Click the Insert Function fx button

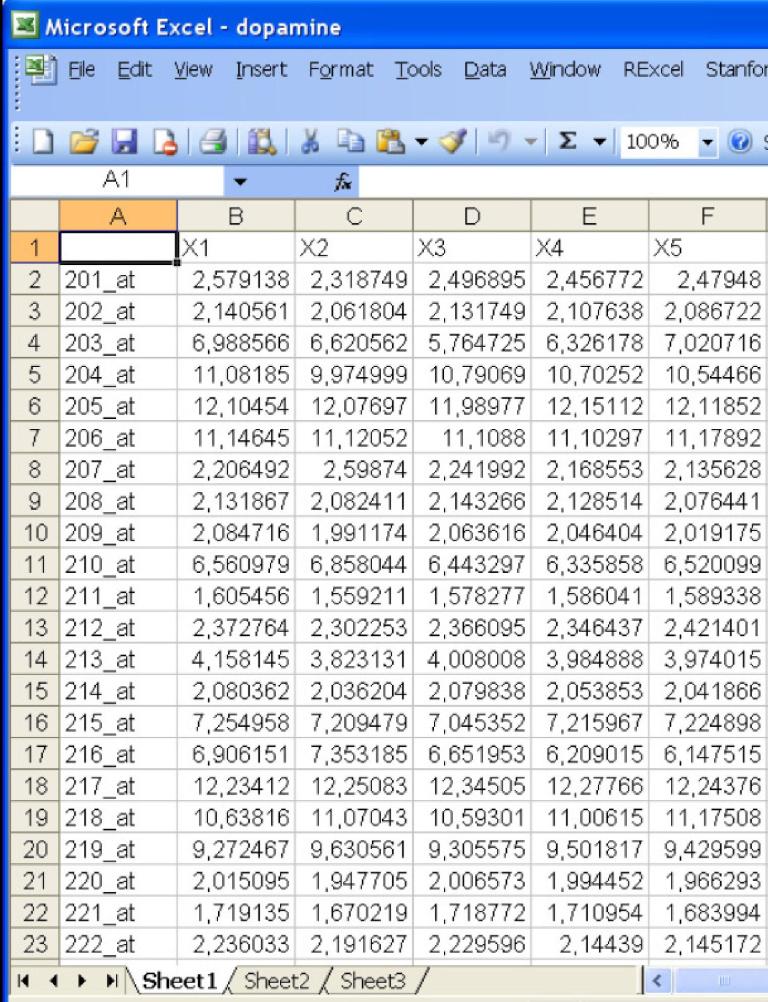[x=341, y=181]
